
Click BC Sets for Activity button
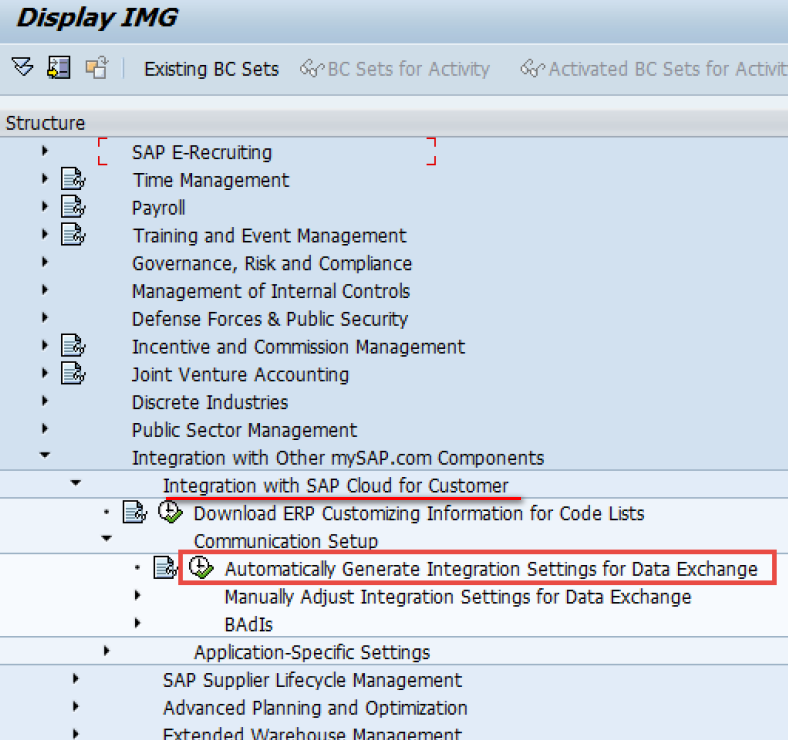coord(396,69)
